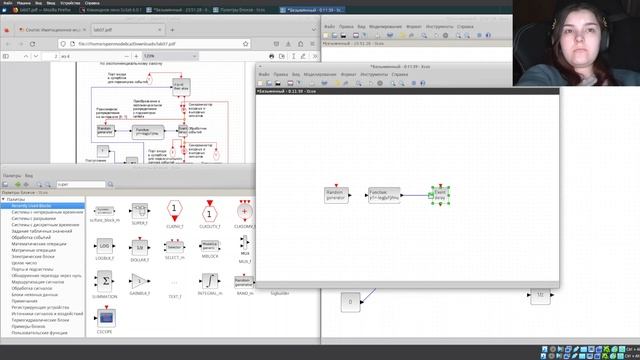The height and width of the screenshot is (360, 640).
Task: Select the seventh palette tree category
Action: [x=39, y=244]
